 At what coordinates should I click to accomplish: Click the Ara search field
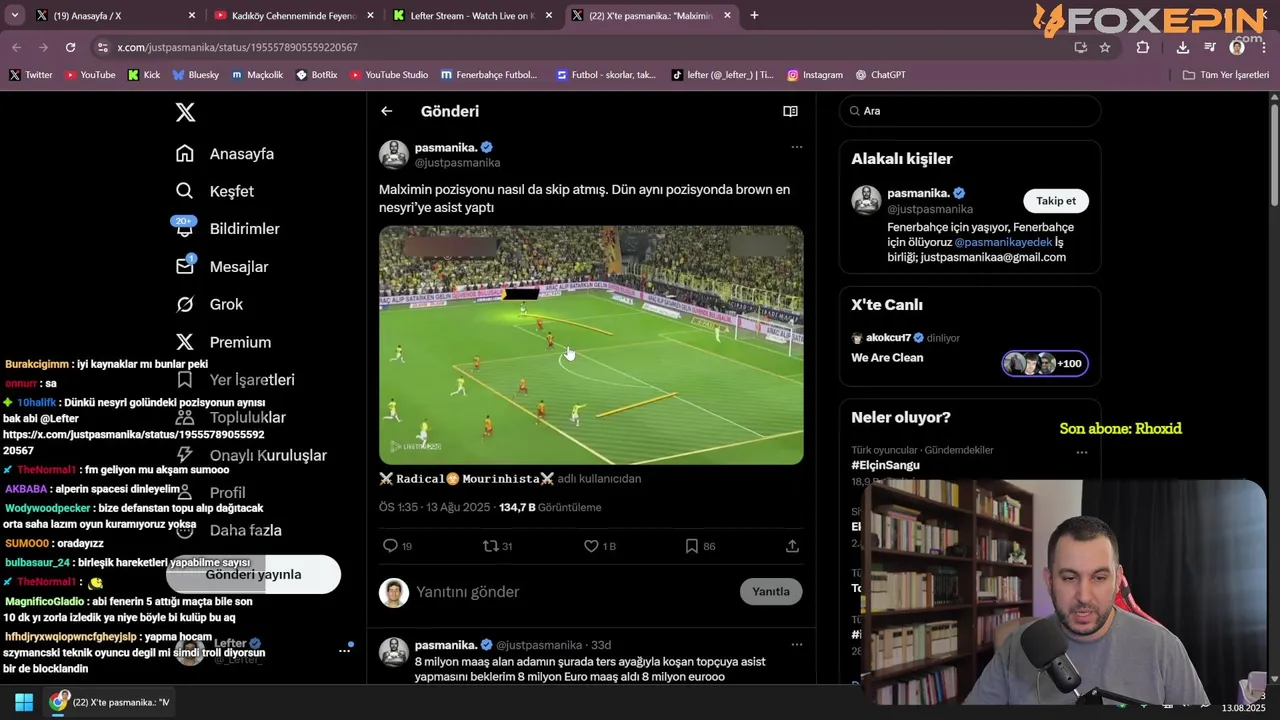[x=970, y=111]
